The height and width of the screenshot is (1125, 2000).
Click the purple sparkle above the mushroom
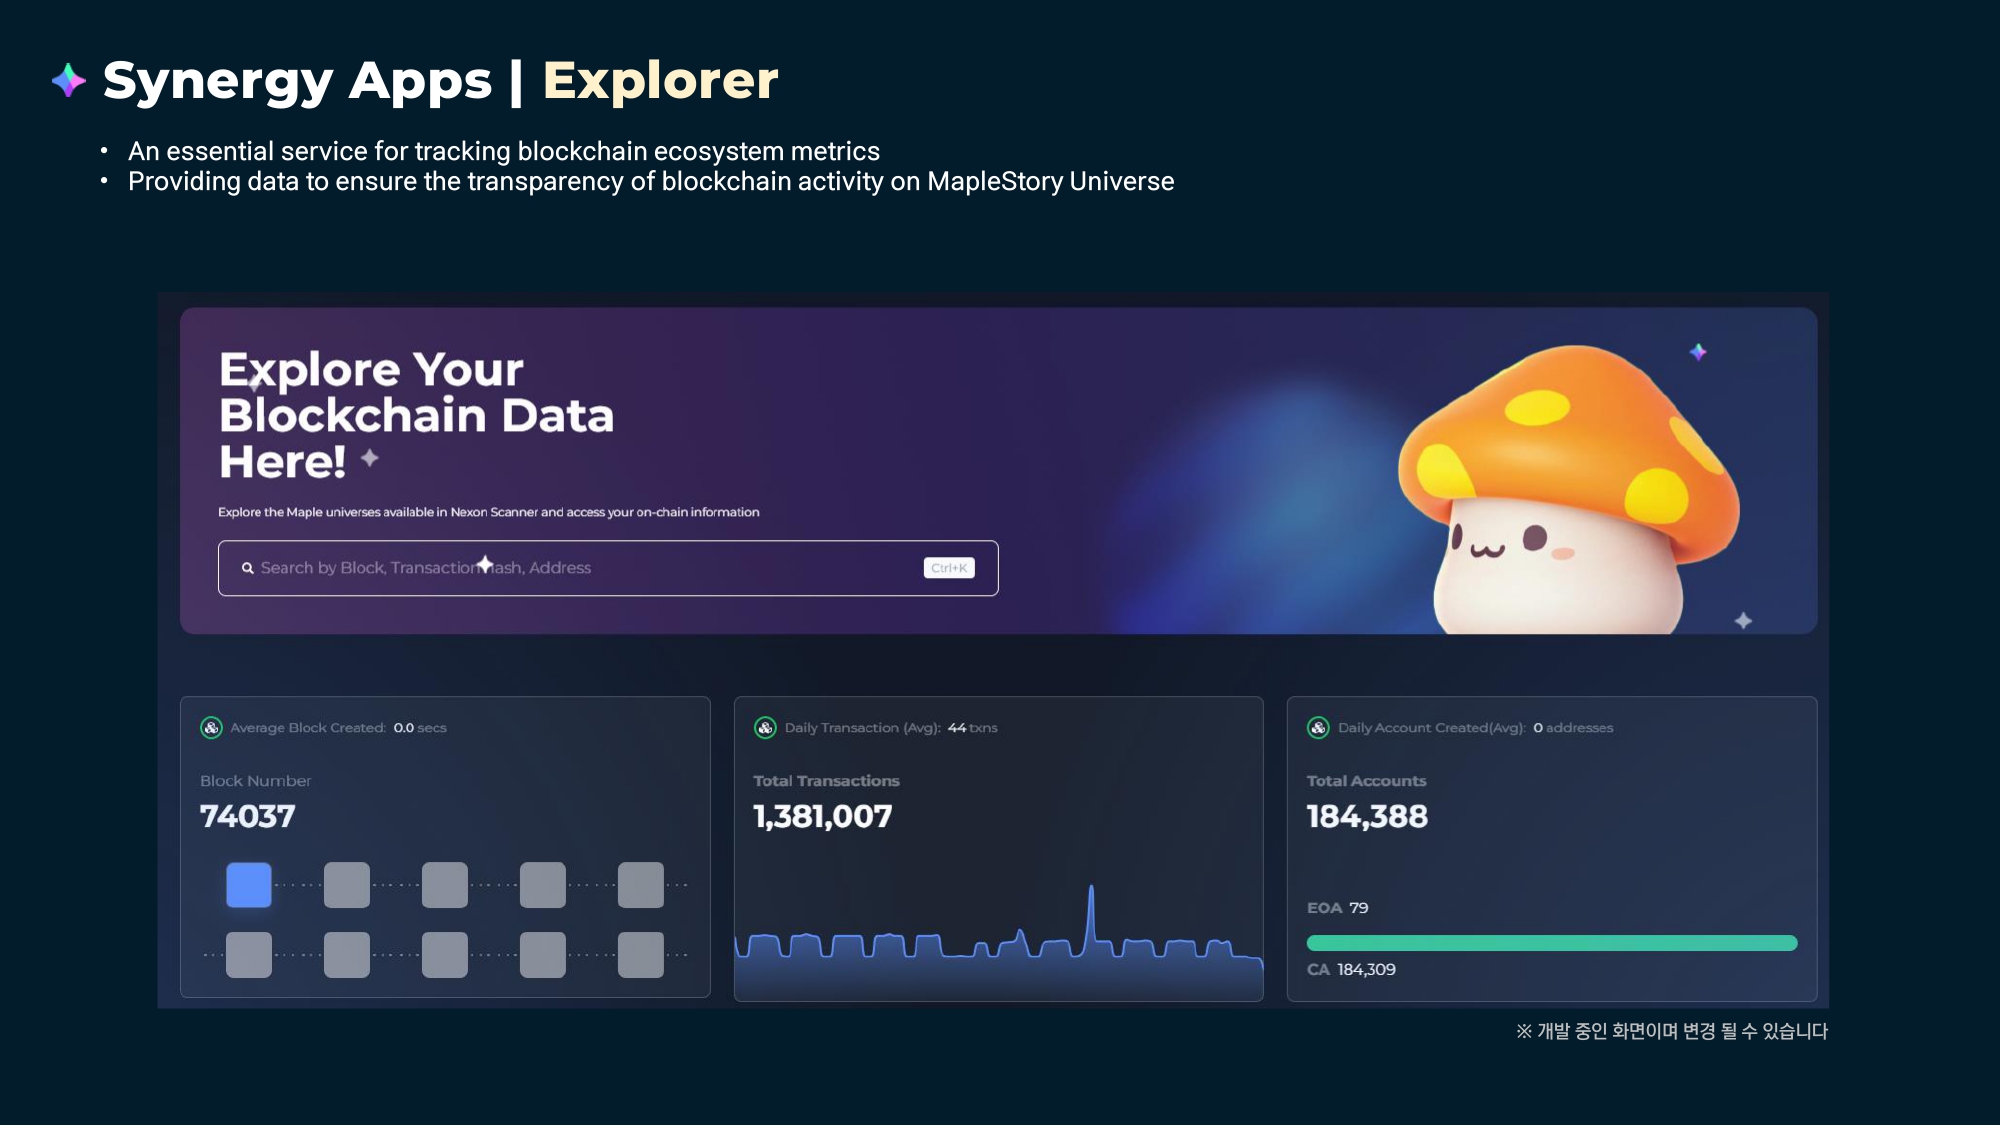pyautogui.click(x=1698, y=352)
